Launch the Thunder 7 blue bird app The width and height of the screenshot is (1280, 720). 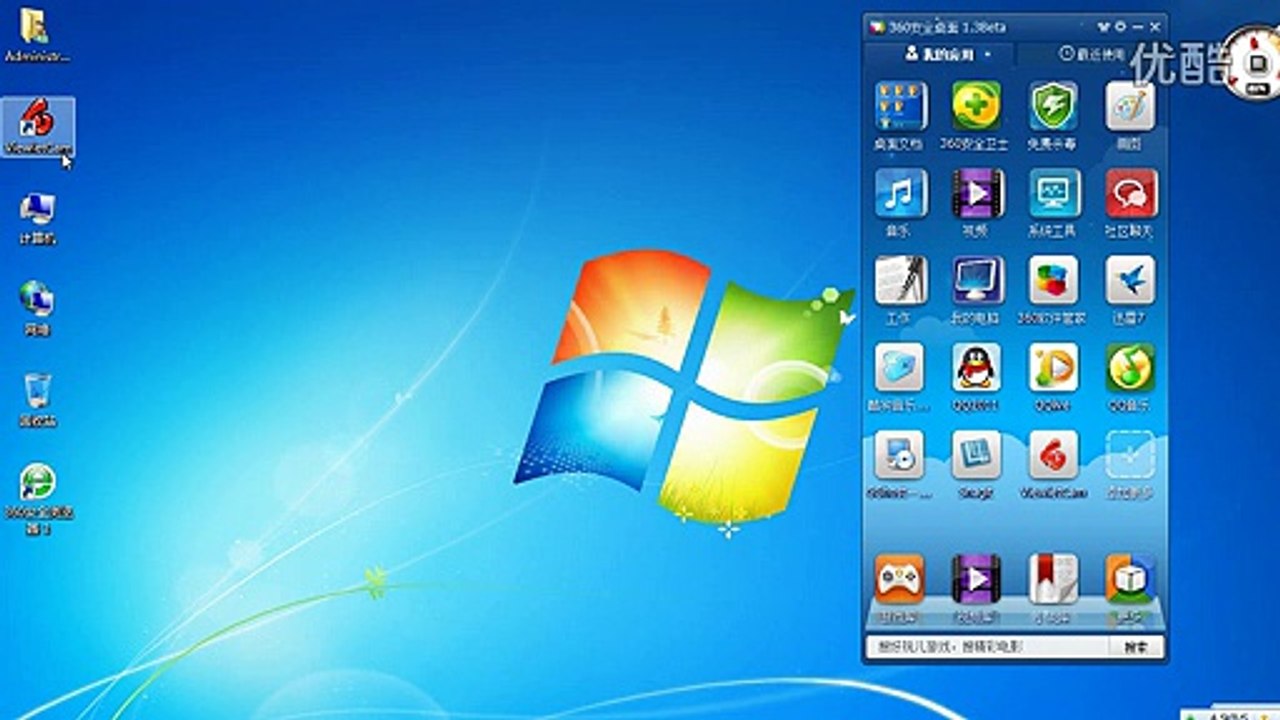1130,281
